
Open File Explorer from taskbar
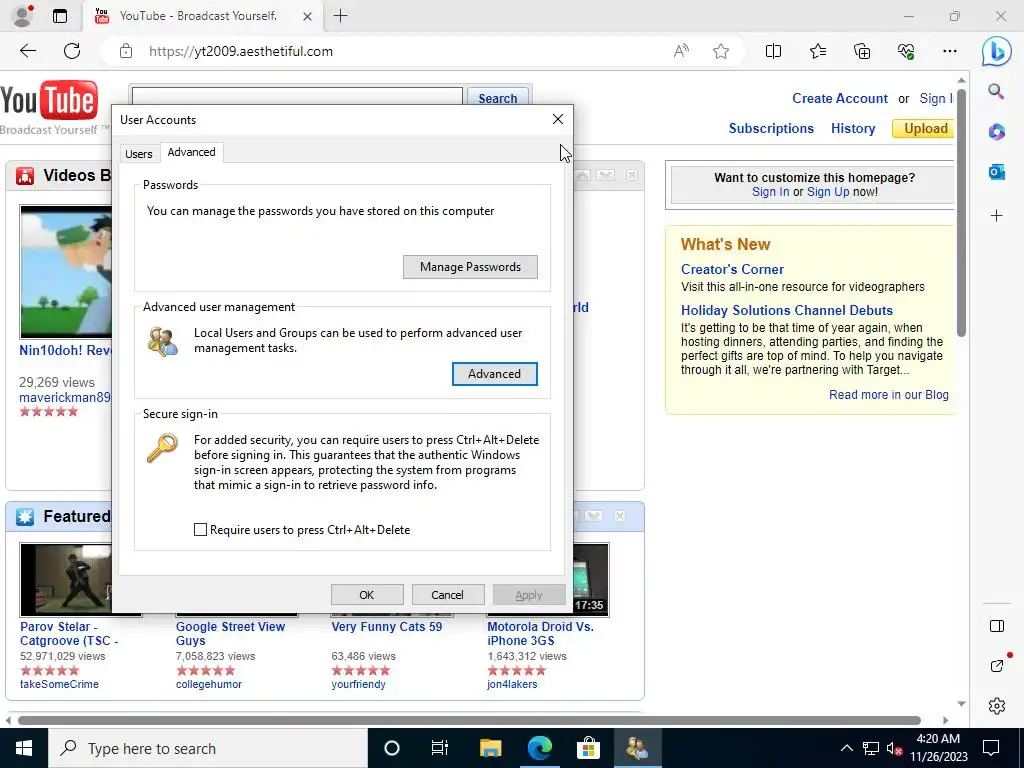coord(490,748)
